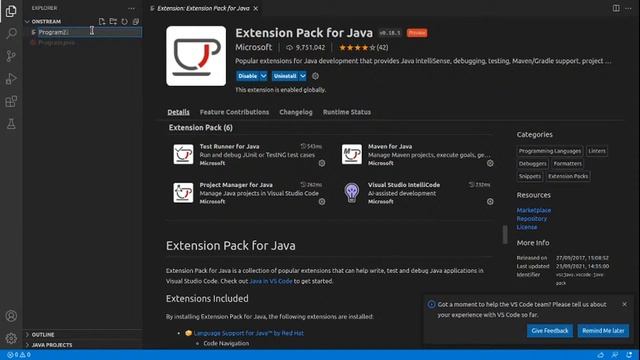Switch to the Runtime Status tab
The width and height of the screenshot is (640, 360).
(x=347, y=112)
